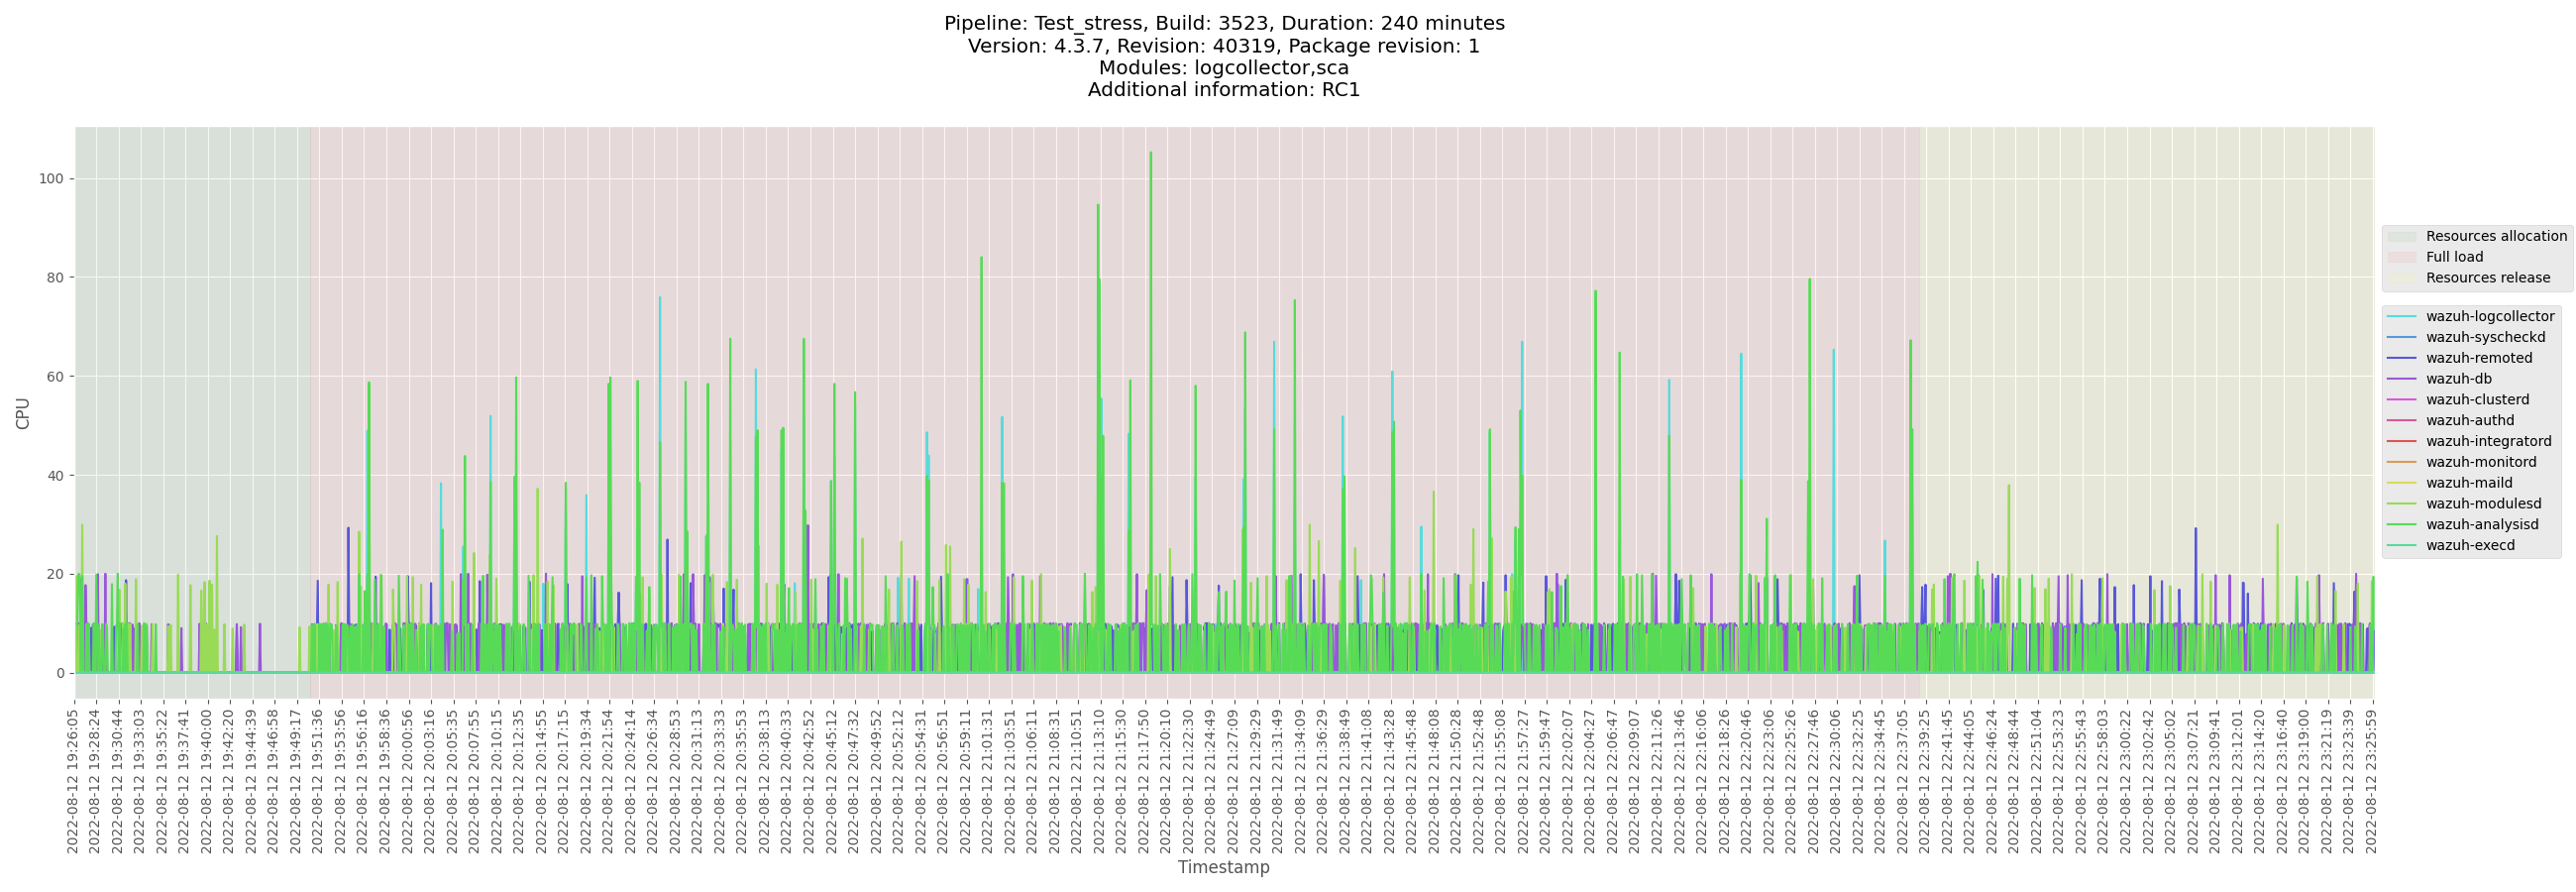Select wazuh-db in the legend

coord(2458,379)
